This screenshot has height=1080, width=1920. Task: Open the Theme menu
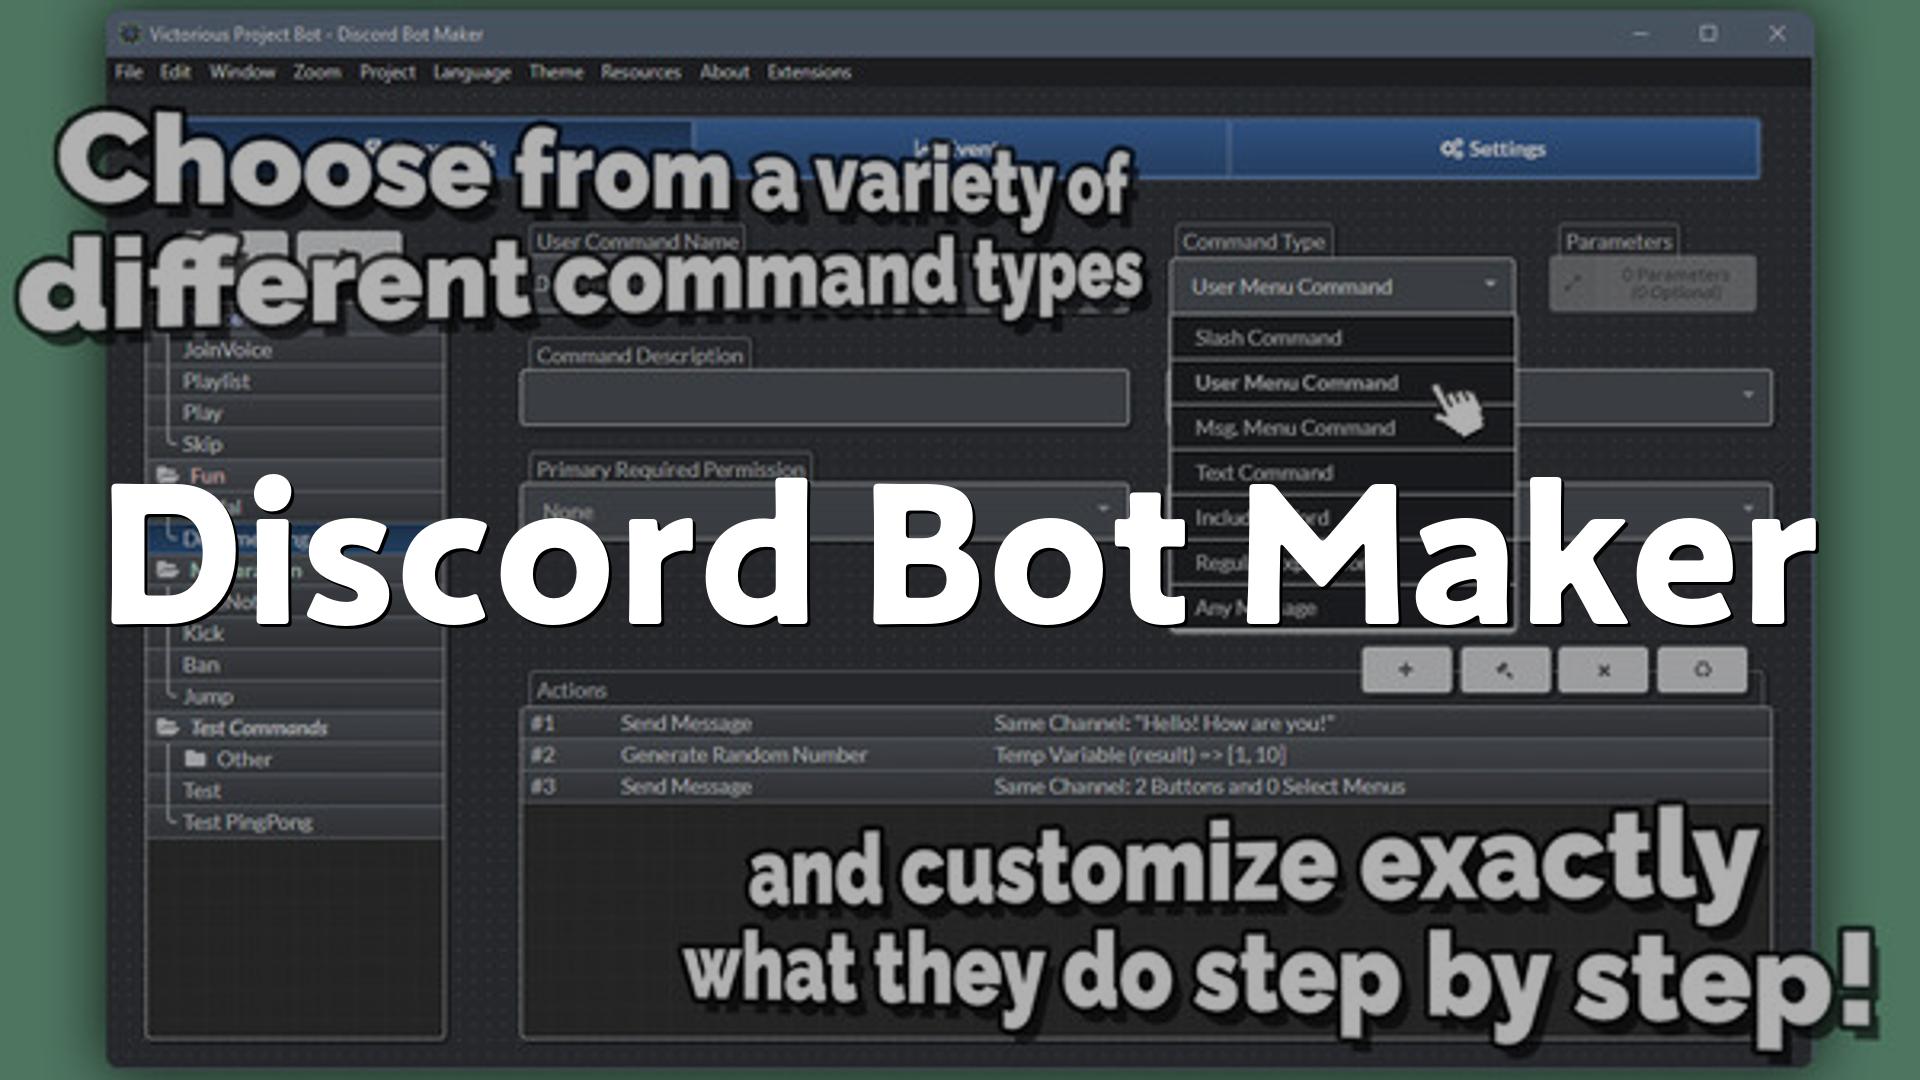(x=556, y=72)
